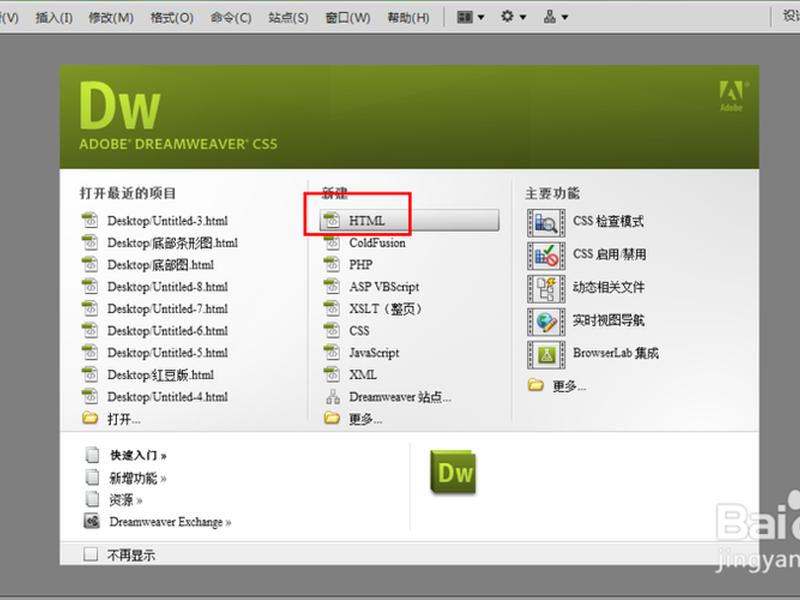The height and width of the screenshot is (600, 800).
Task: Open the 快速入门 guide link
Action: pyautogui.click(x=138, y=455)
